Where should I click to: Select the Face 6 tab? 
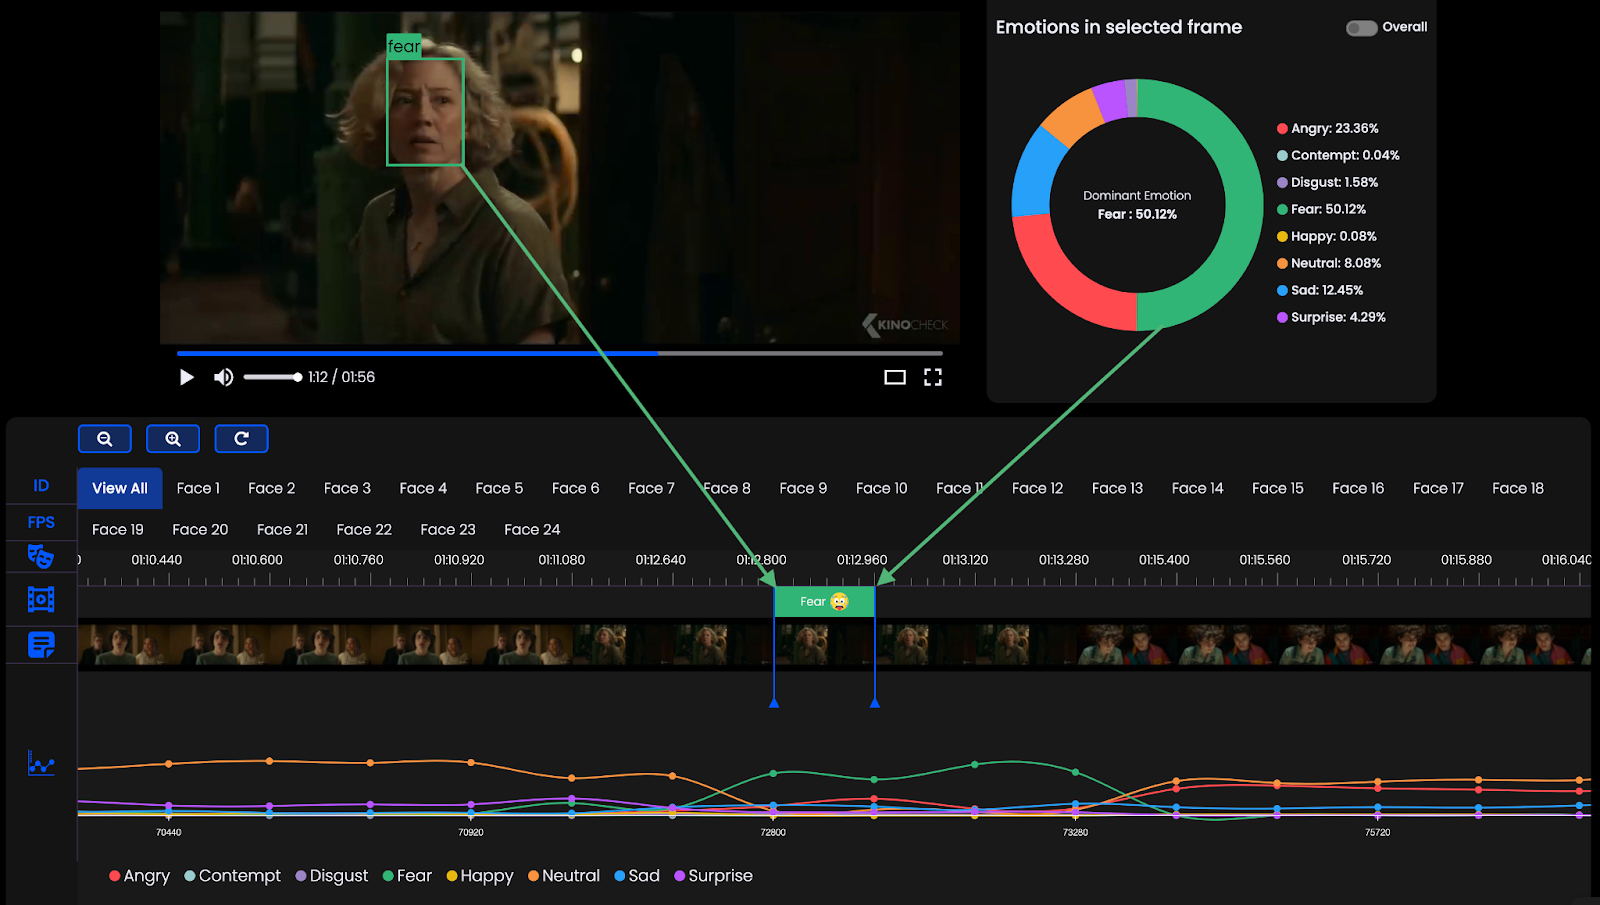click(x=575, y=488)
